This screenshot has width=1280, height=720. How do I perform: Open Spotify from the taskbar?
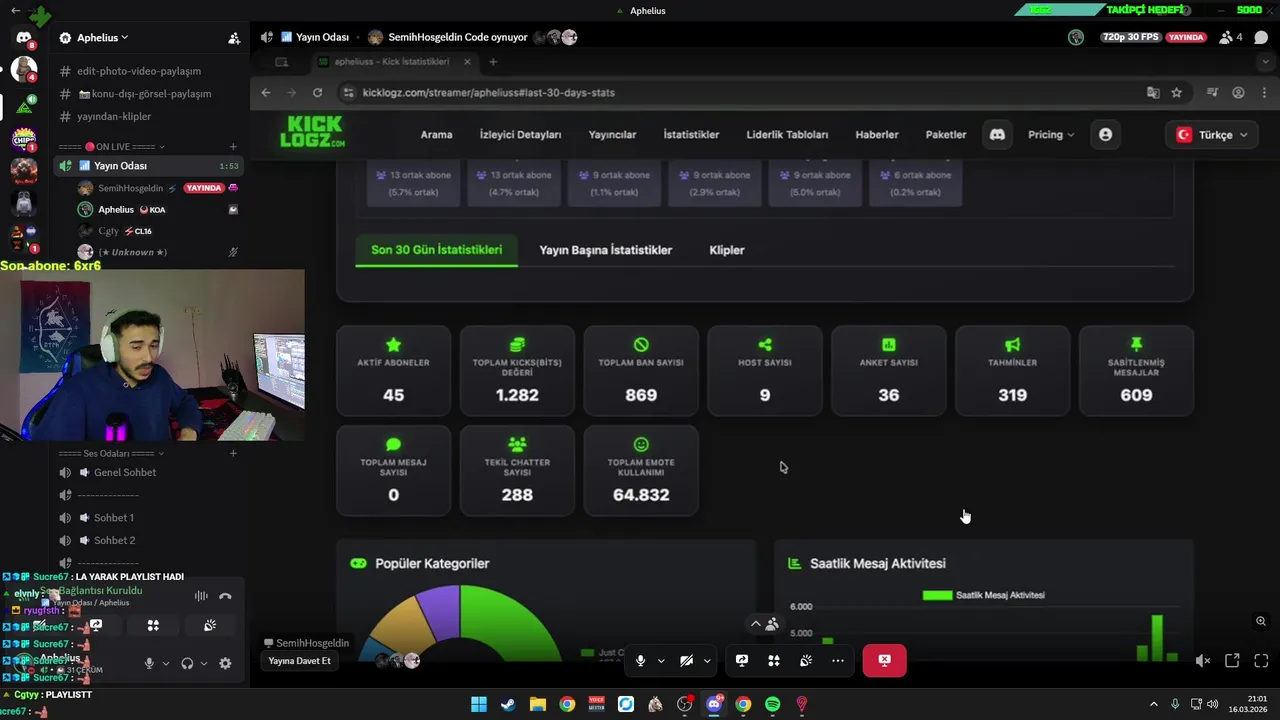772,704
